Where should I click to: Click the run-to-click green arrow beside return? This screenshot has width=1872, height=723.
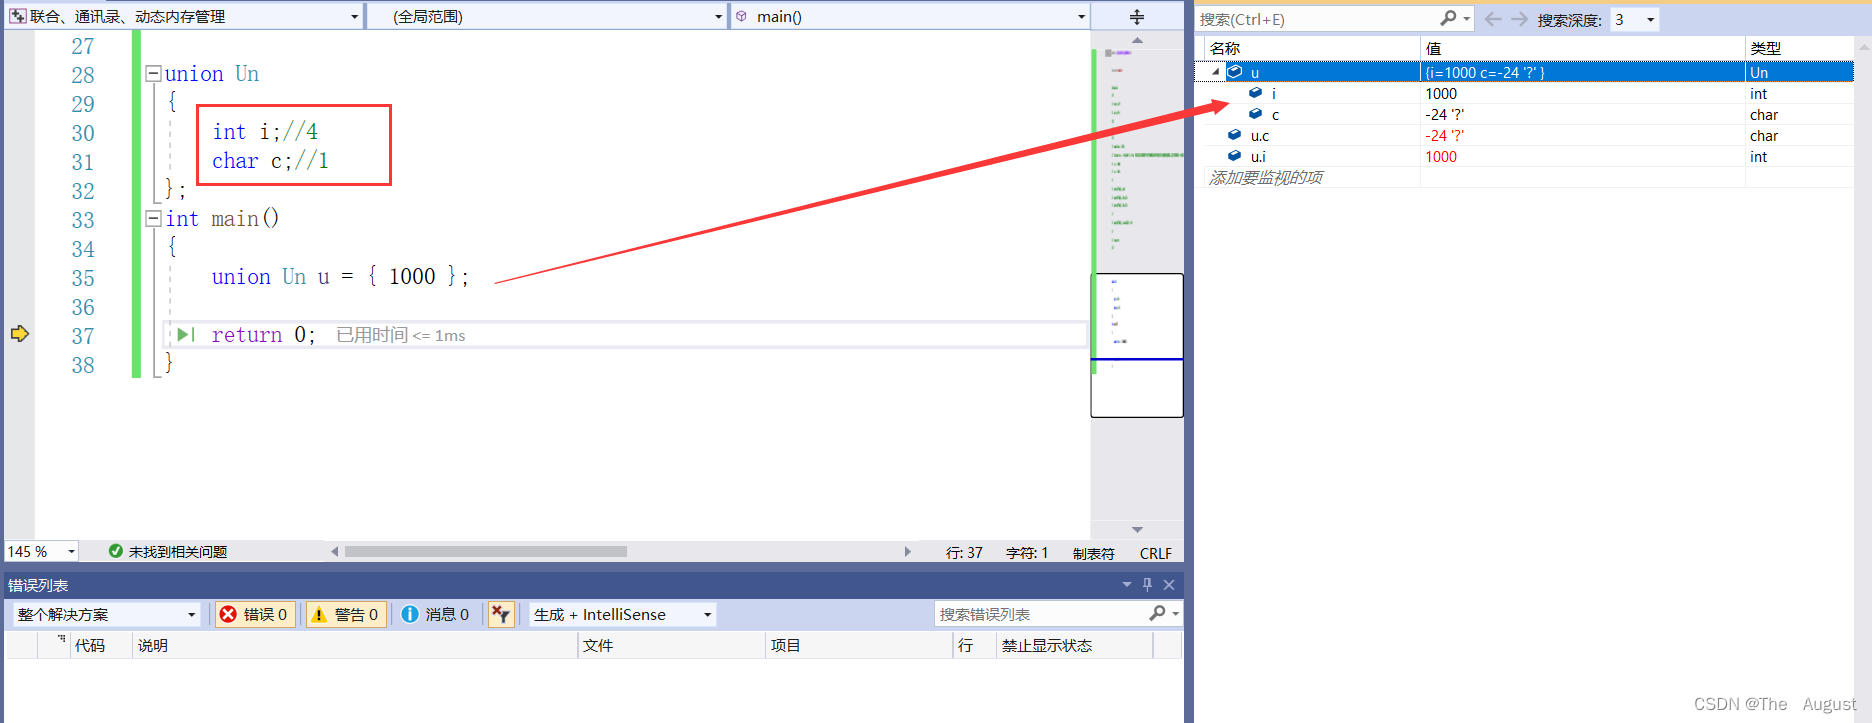click(x=185, y=335)
